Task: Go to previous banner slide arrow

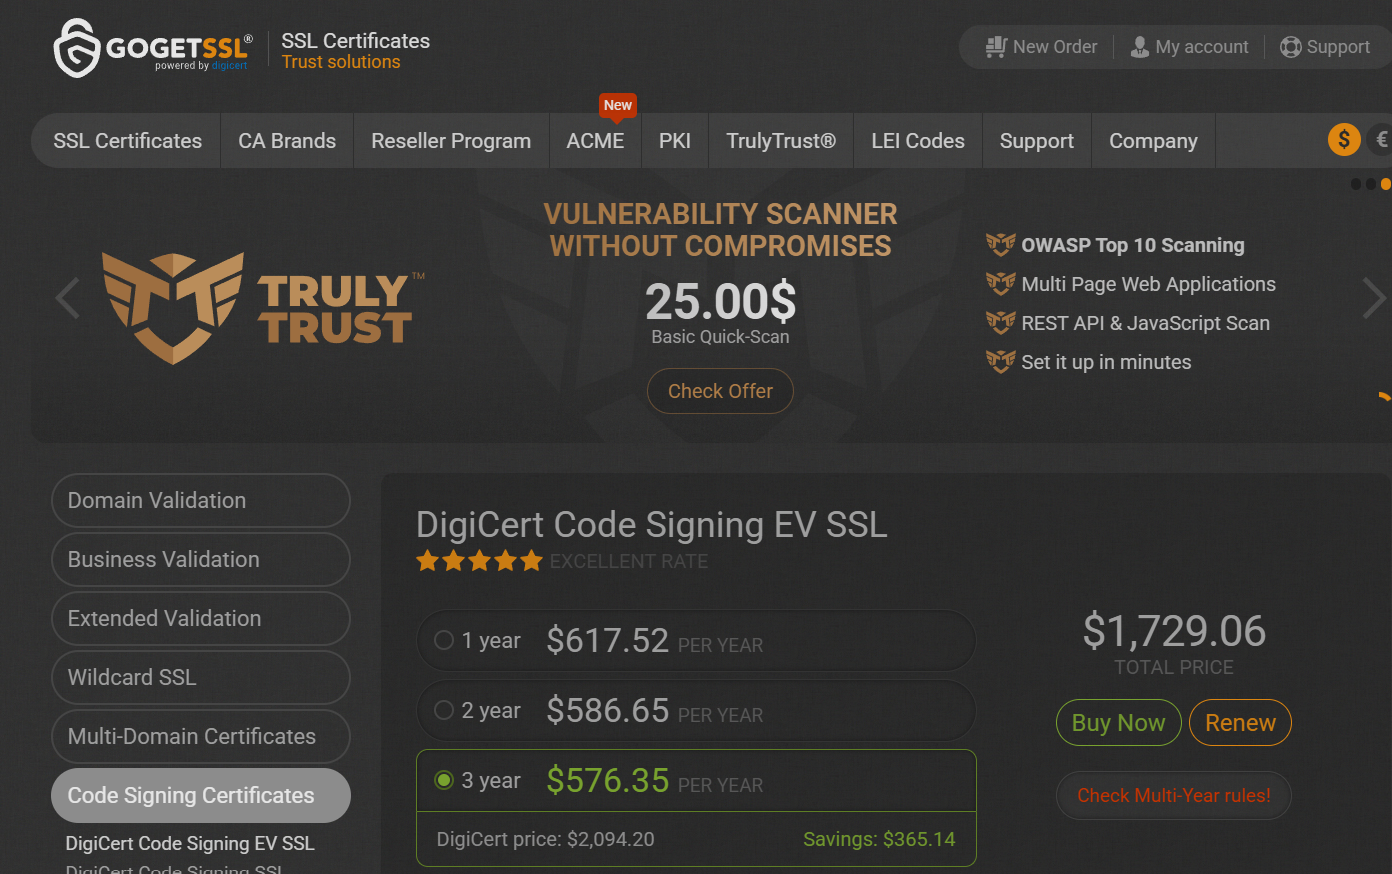Action: pos(67,298)
